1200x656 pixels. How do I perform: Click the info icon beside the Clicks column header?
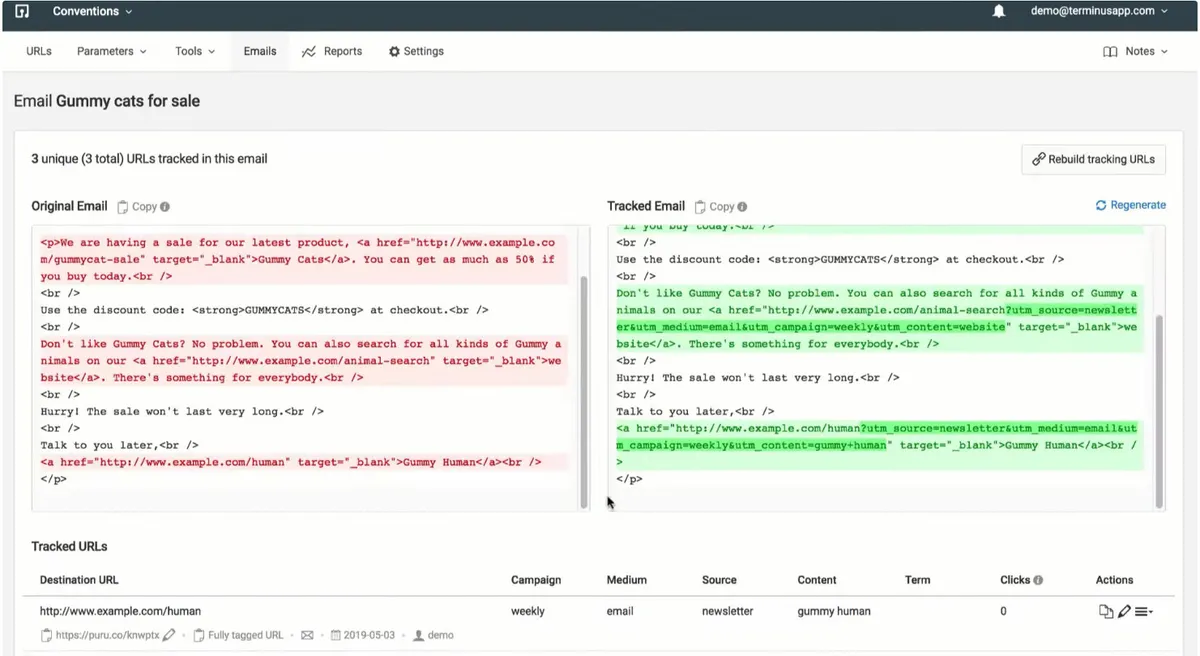coord(1038,579)
